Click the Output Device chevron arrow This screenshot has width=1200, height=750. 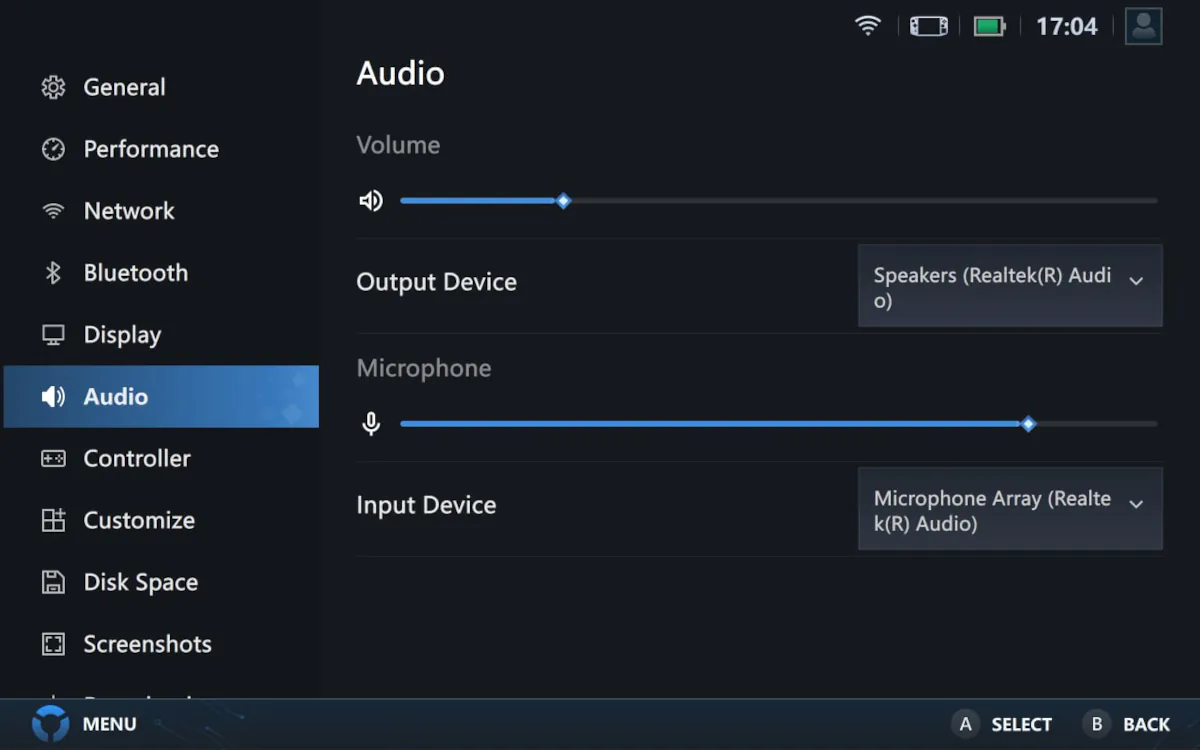pyautogui.click(x=1136, y=281)
